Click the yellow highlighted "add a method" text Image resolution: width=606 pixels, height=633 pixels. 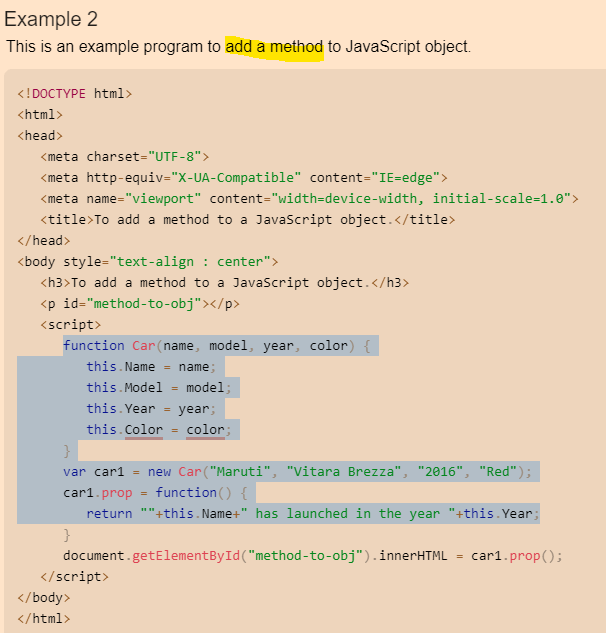coord(274,47)
